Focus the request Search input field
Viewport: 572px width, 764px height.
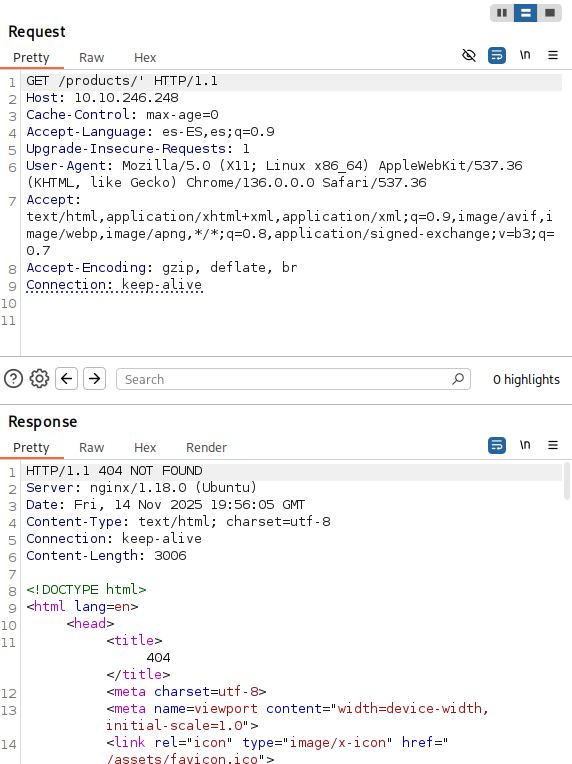click(293, 379)
